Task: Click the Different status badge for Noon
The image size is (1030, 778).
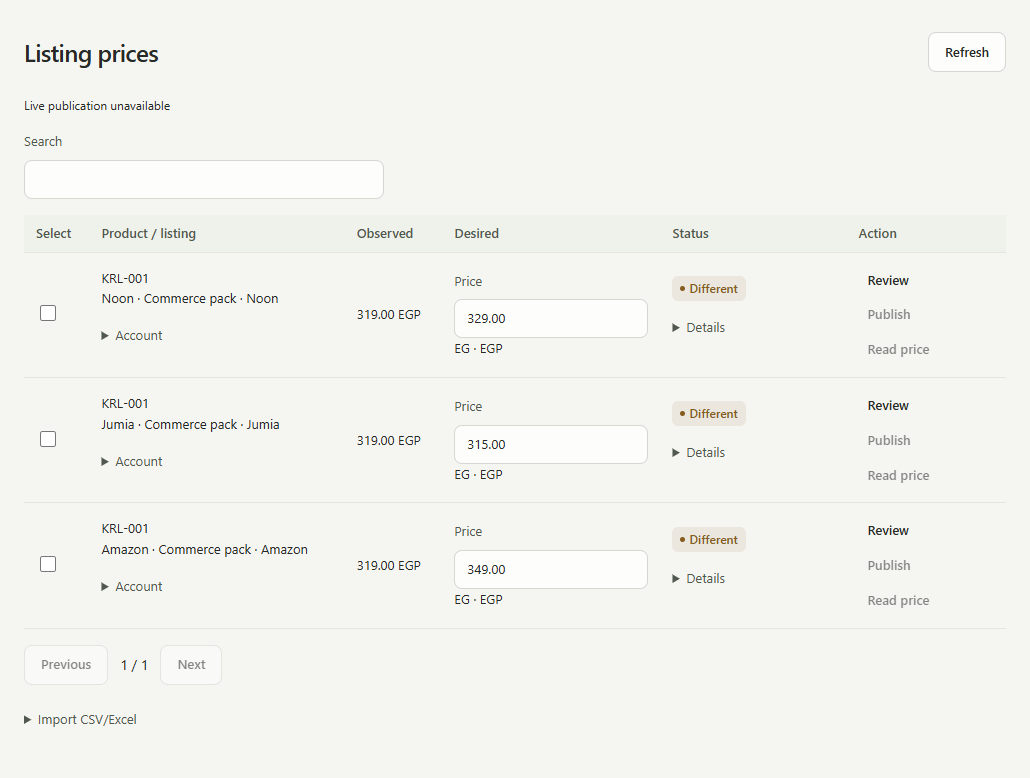Action: point(709,288)
